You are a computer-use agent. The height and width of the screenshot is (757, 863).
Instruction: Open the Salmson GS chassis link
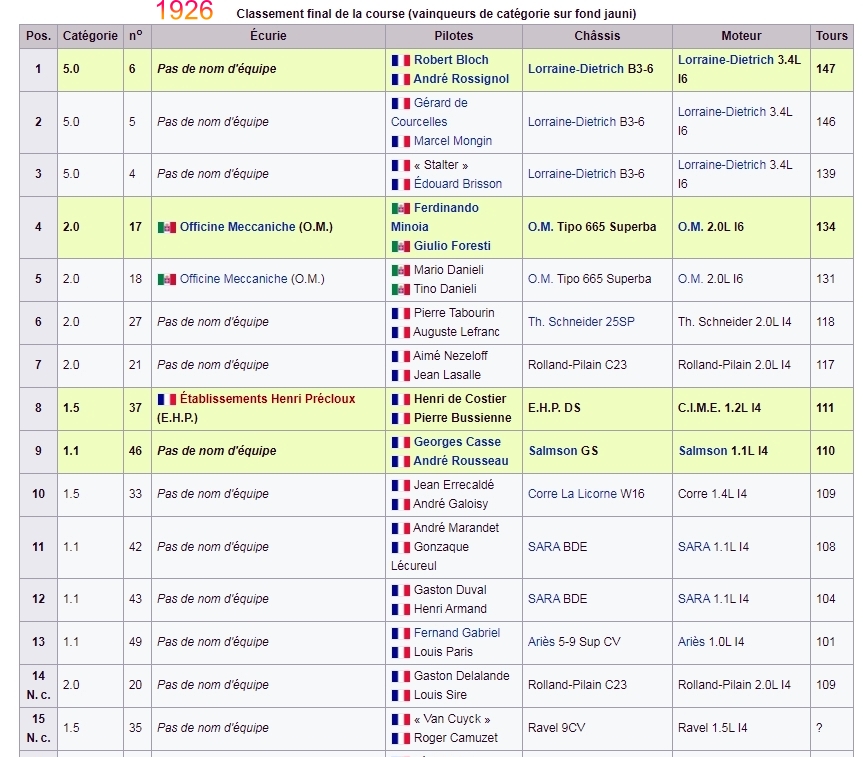click(553, 450)
